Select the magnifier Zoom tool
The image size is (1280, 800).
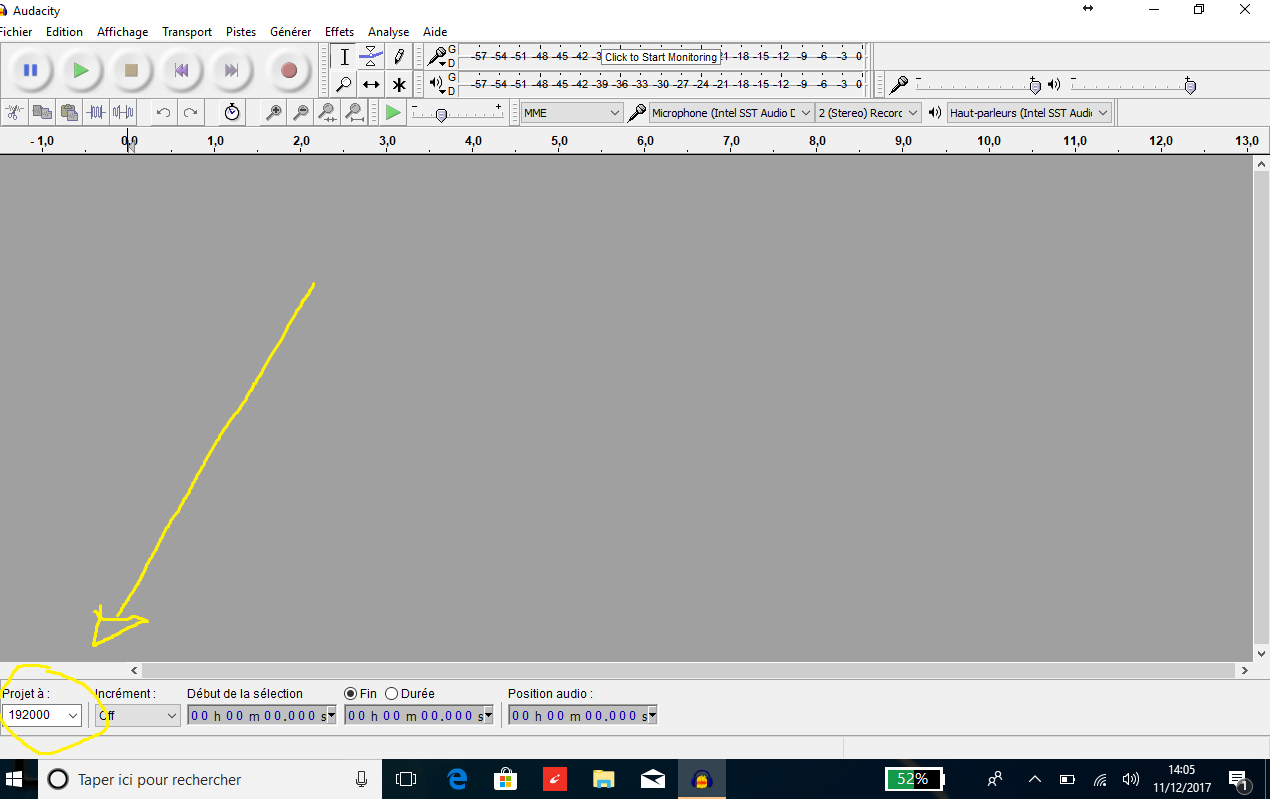(344, 85)
